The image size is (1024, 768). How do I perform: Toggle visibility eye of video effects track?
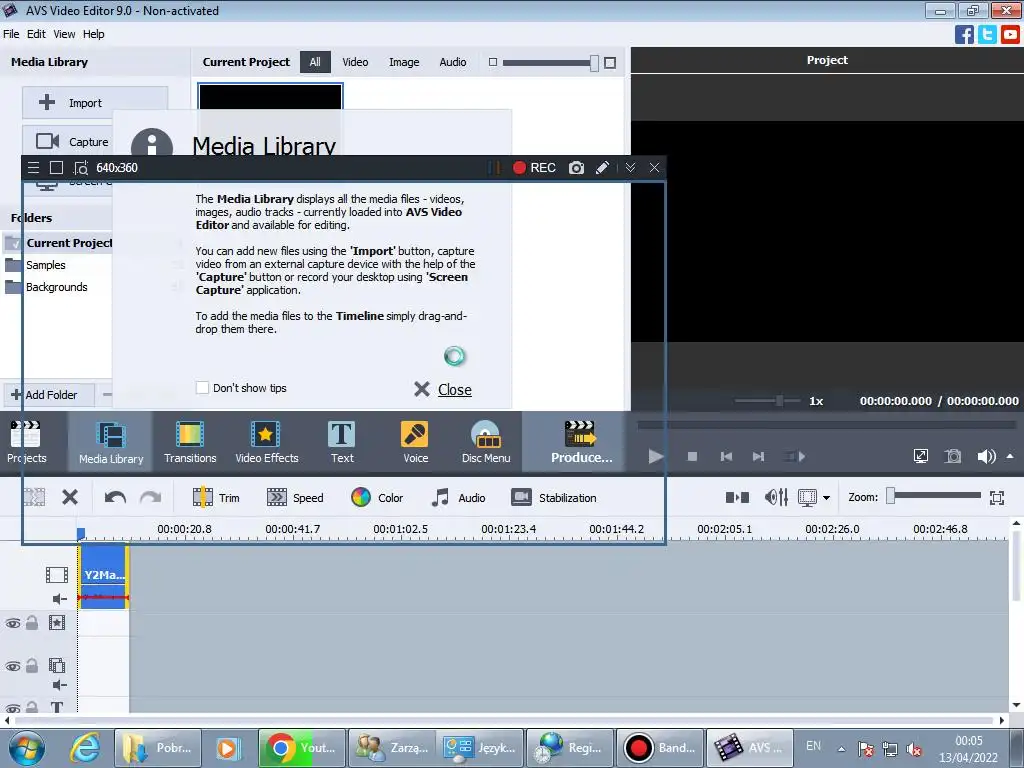[12, 623]
